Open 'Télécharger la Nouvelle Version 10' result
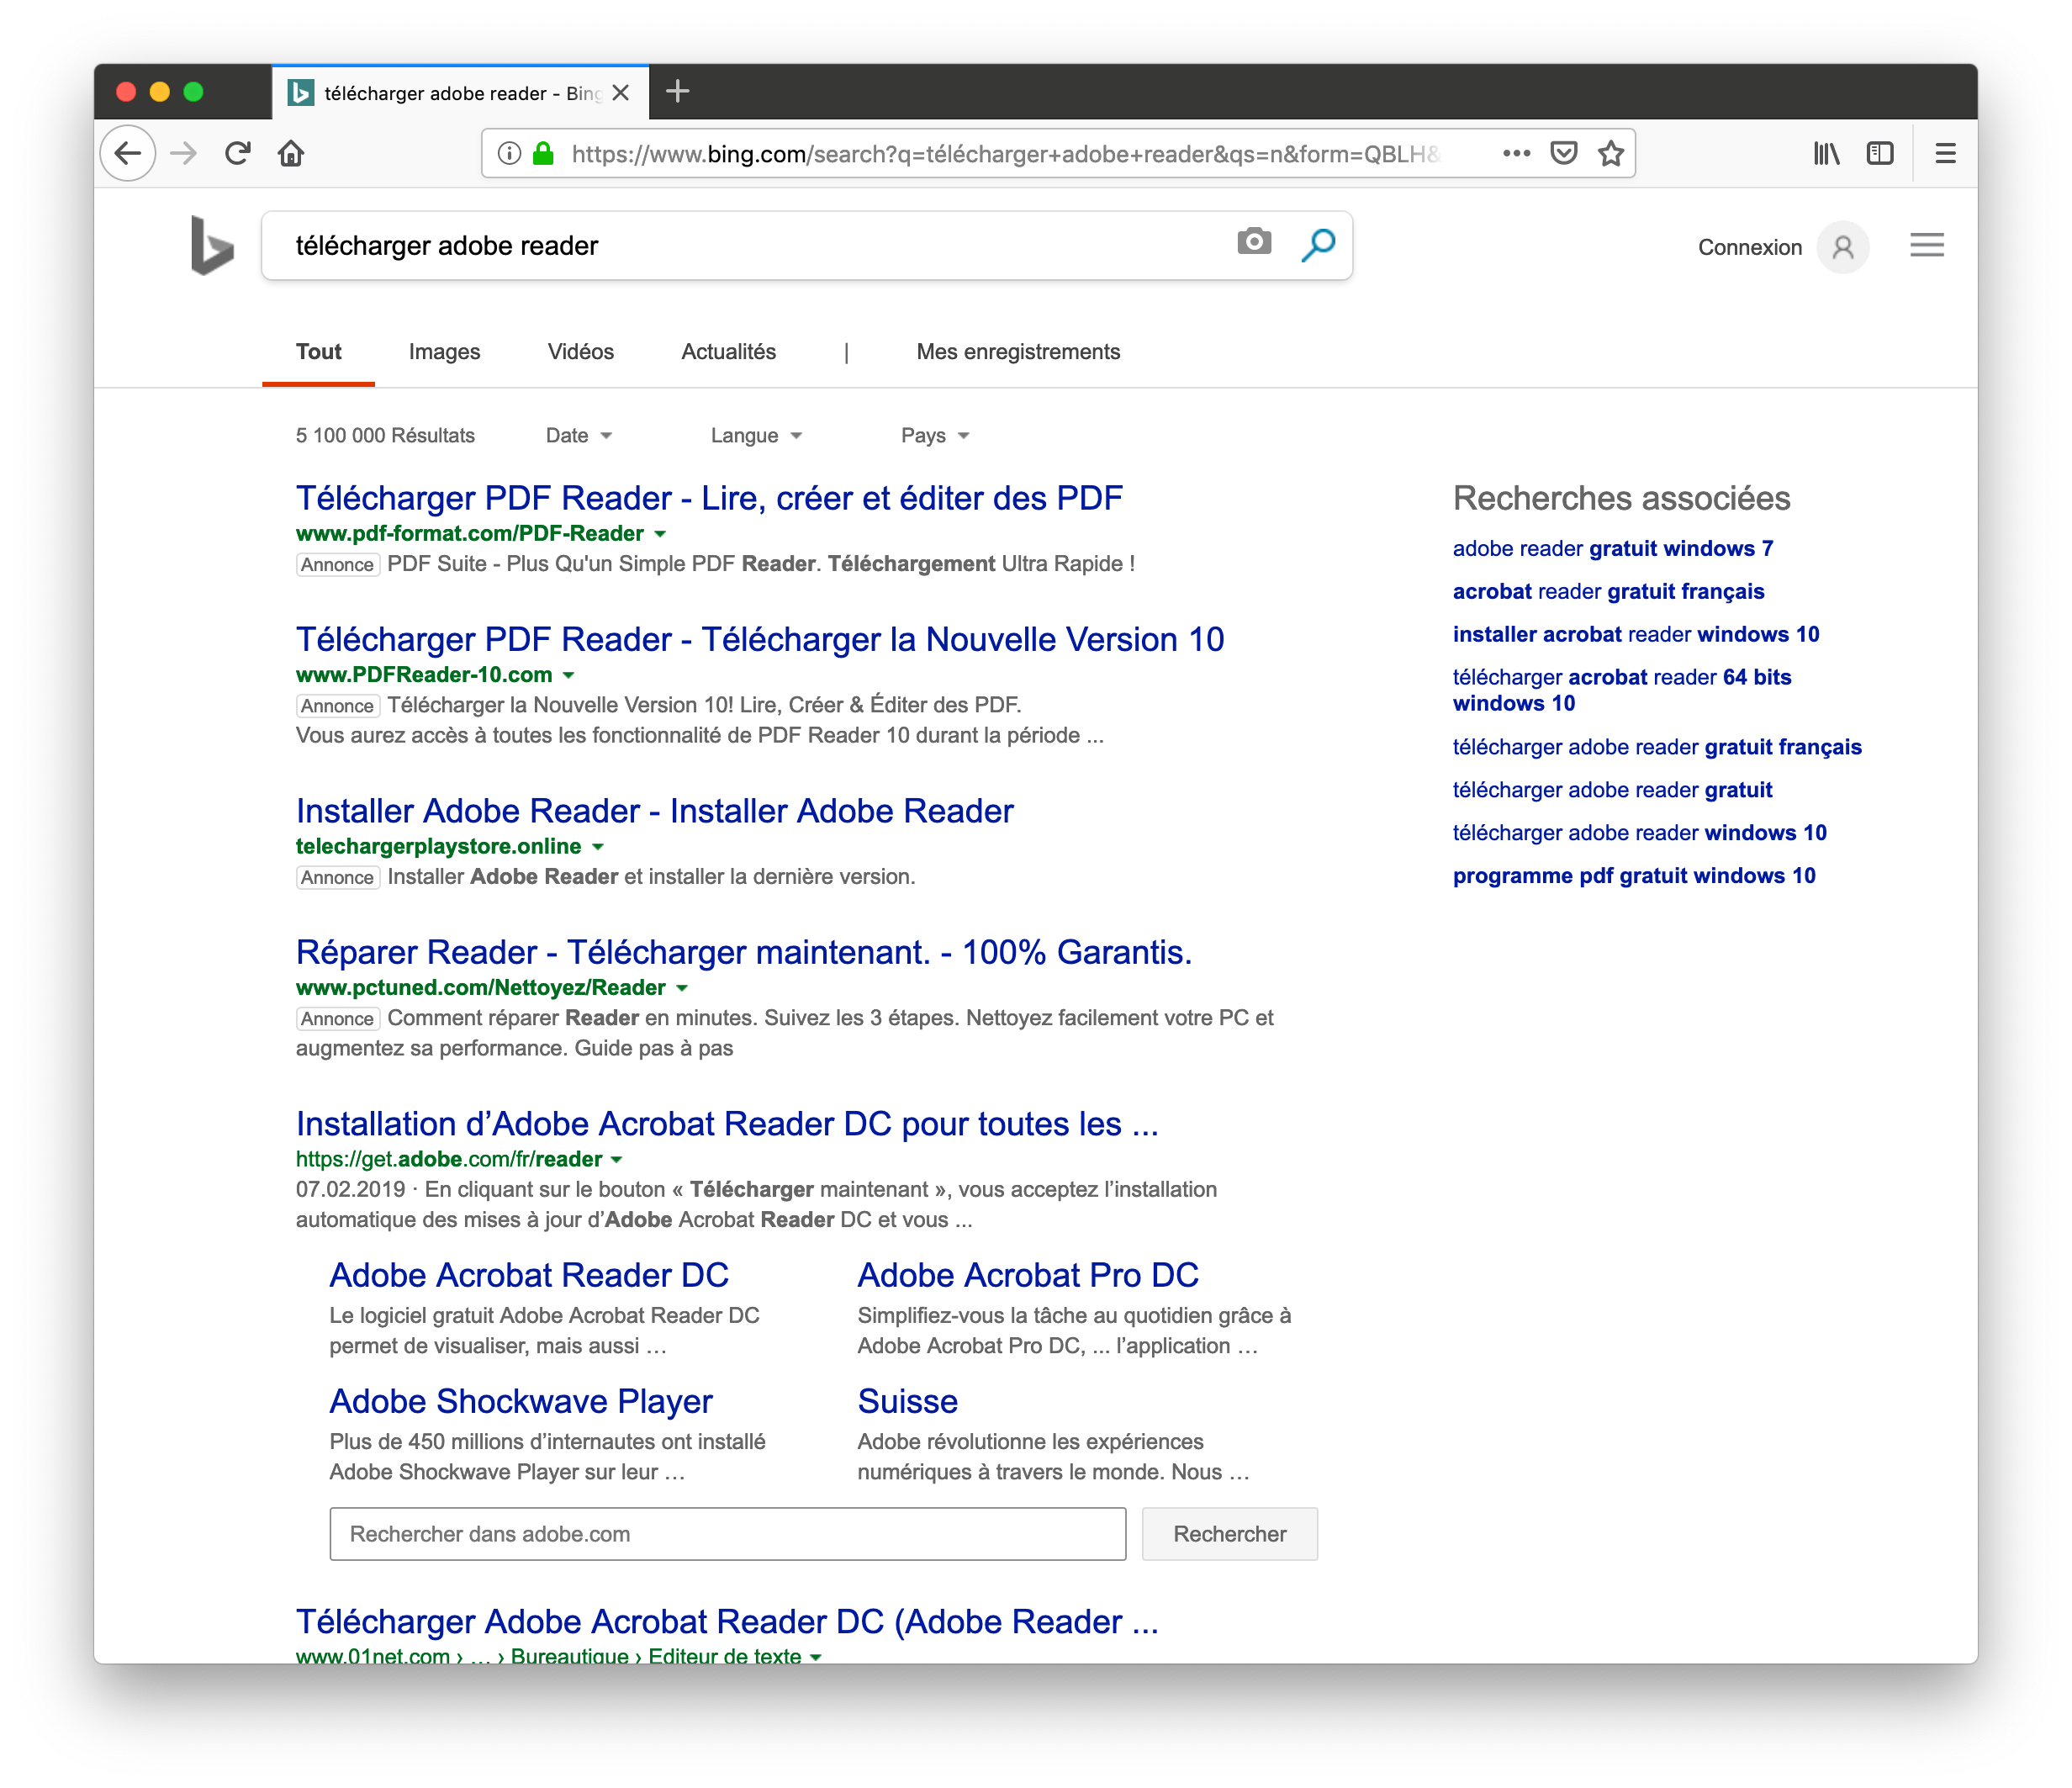 click(760, 639)
